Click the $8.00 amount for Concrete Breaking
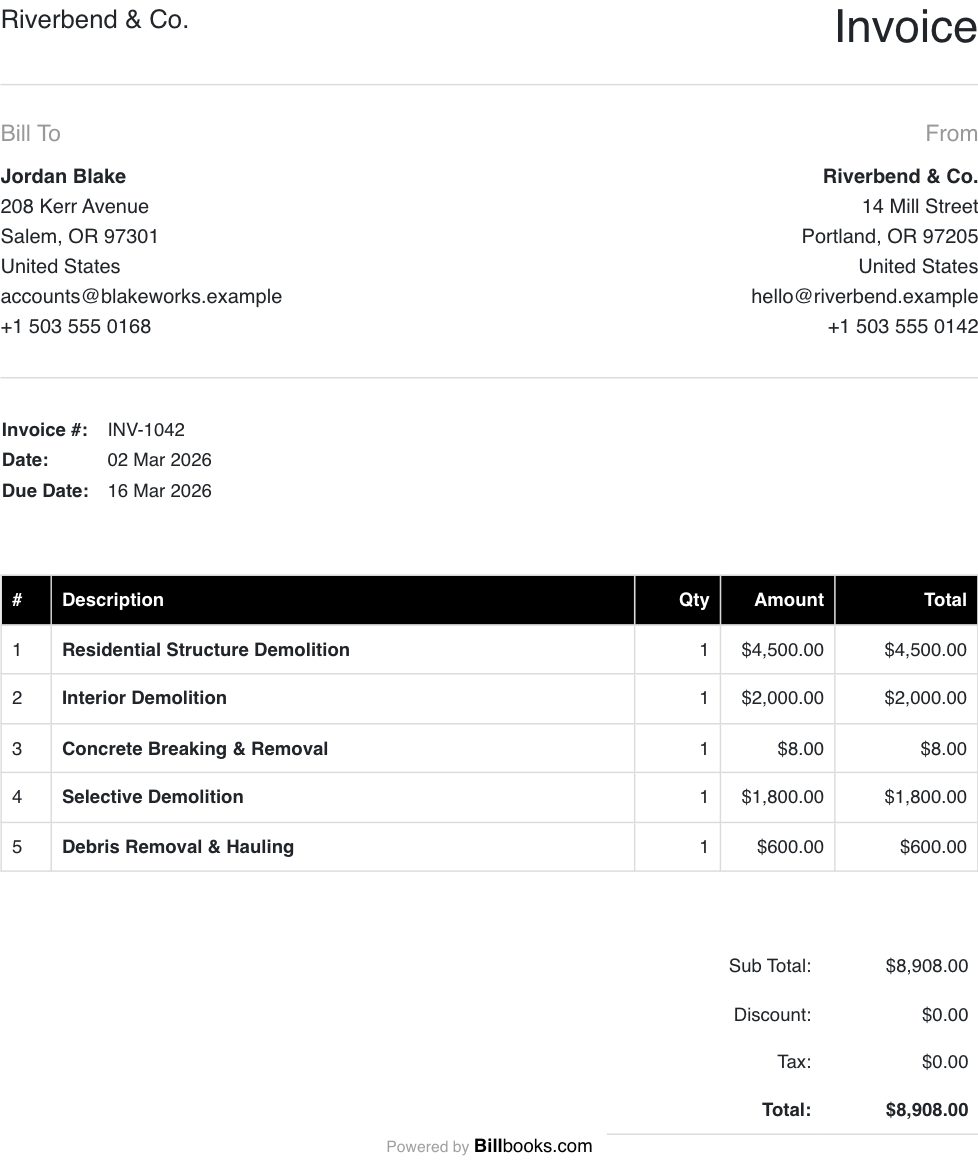This screenshot has width=978, height=1161. (800, 749)
